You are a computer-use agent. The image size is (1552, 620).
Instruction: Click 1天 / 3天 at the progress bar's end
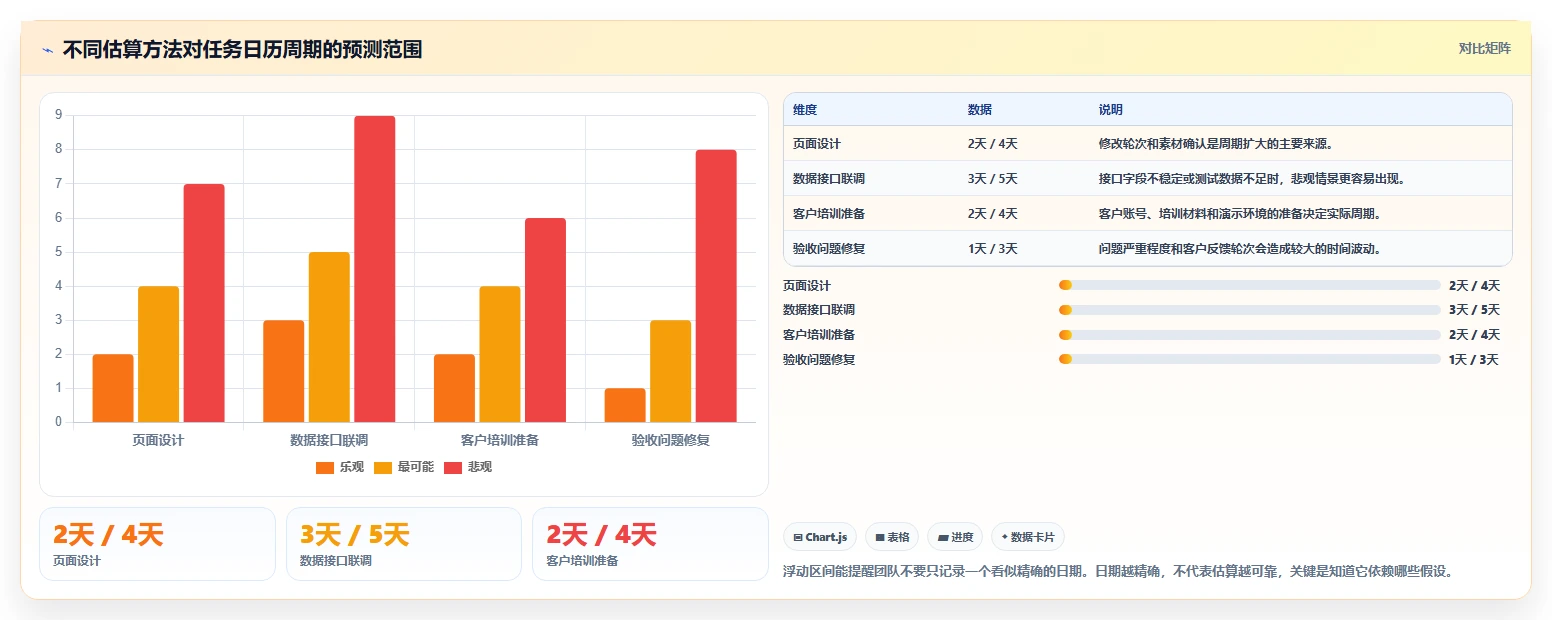[1474, 360]
